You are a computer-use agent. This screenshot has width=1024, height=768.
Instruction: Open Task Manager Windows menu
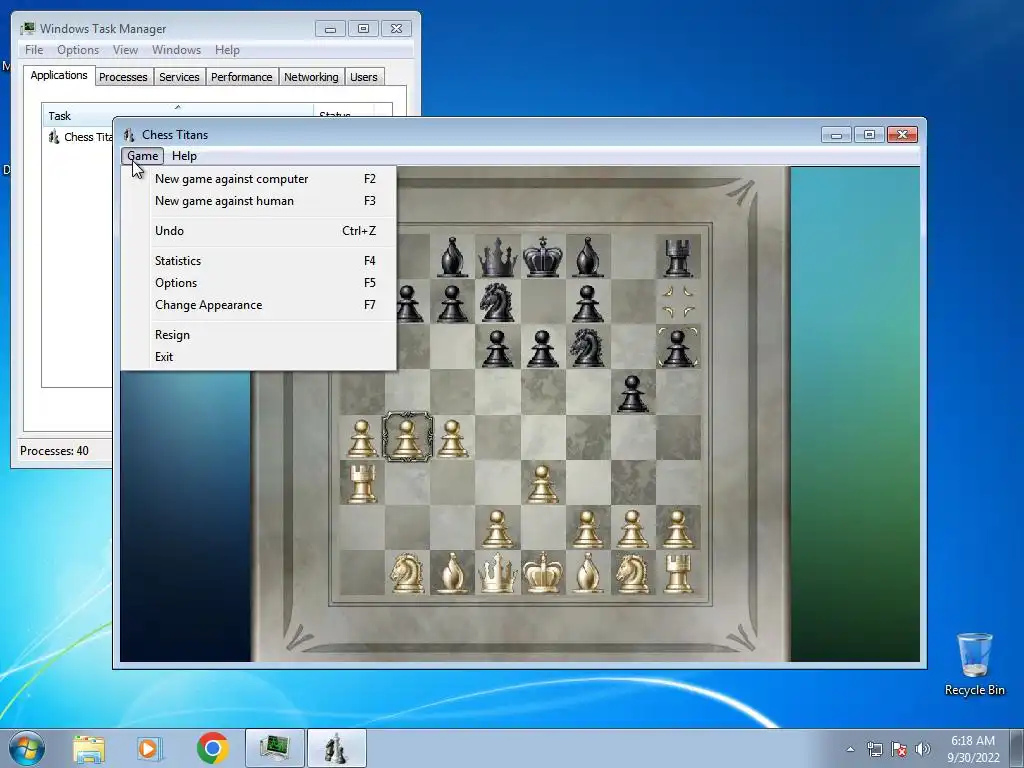pyautogui.click(x=176, y=50)
